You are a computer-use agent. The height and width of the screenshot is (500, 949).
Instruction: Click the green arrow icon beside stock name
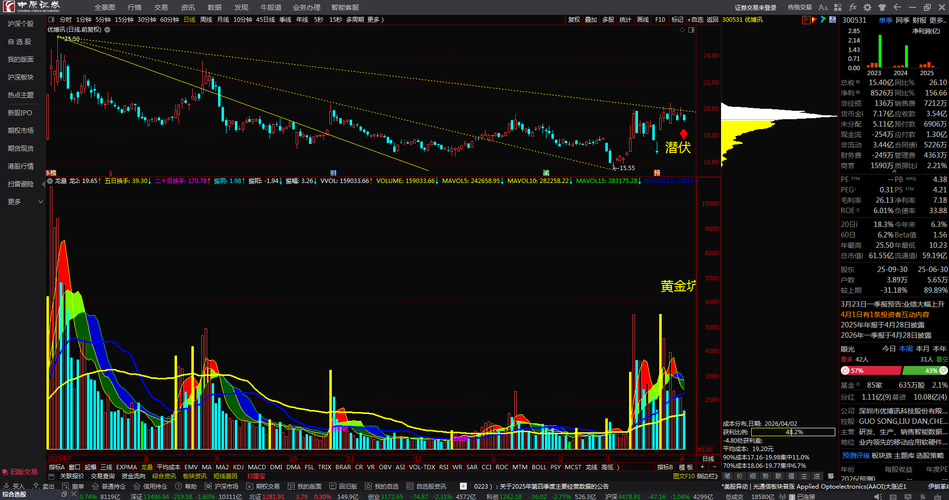(823, 19)
